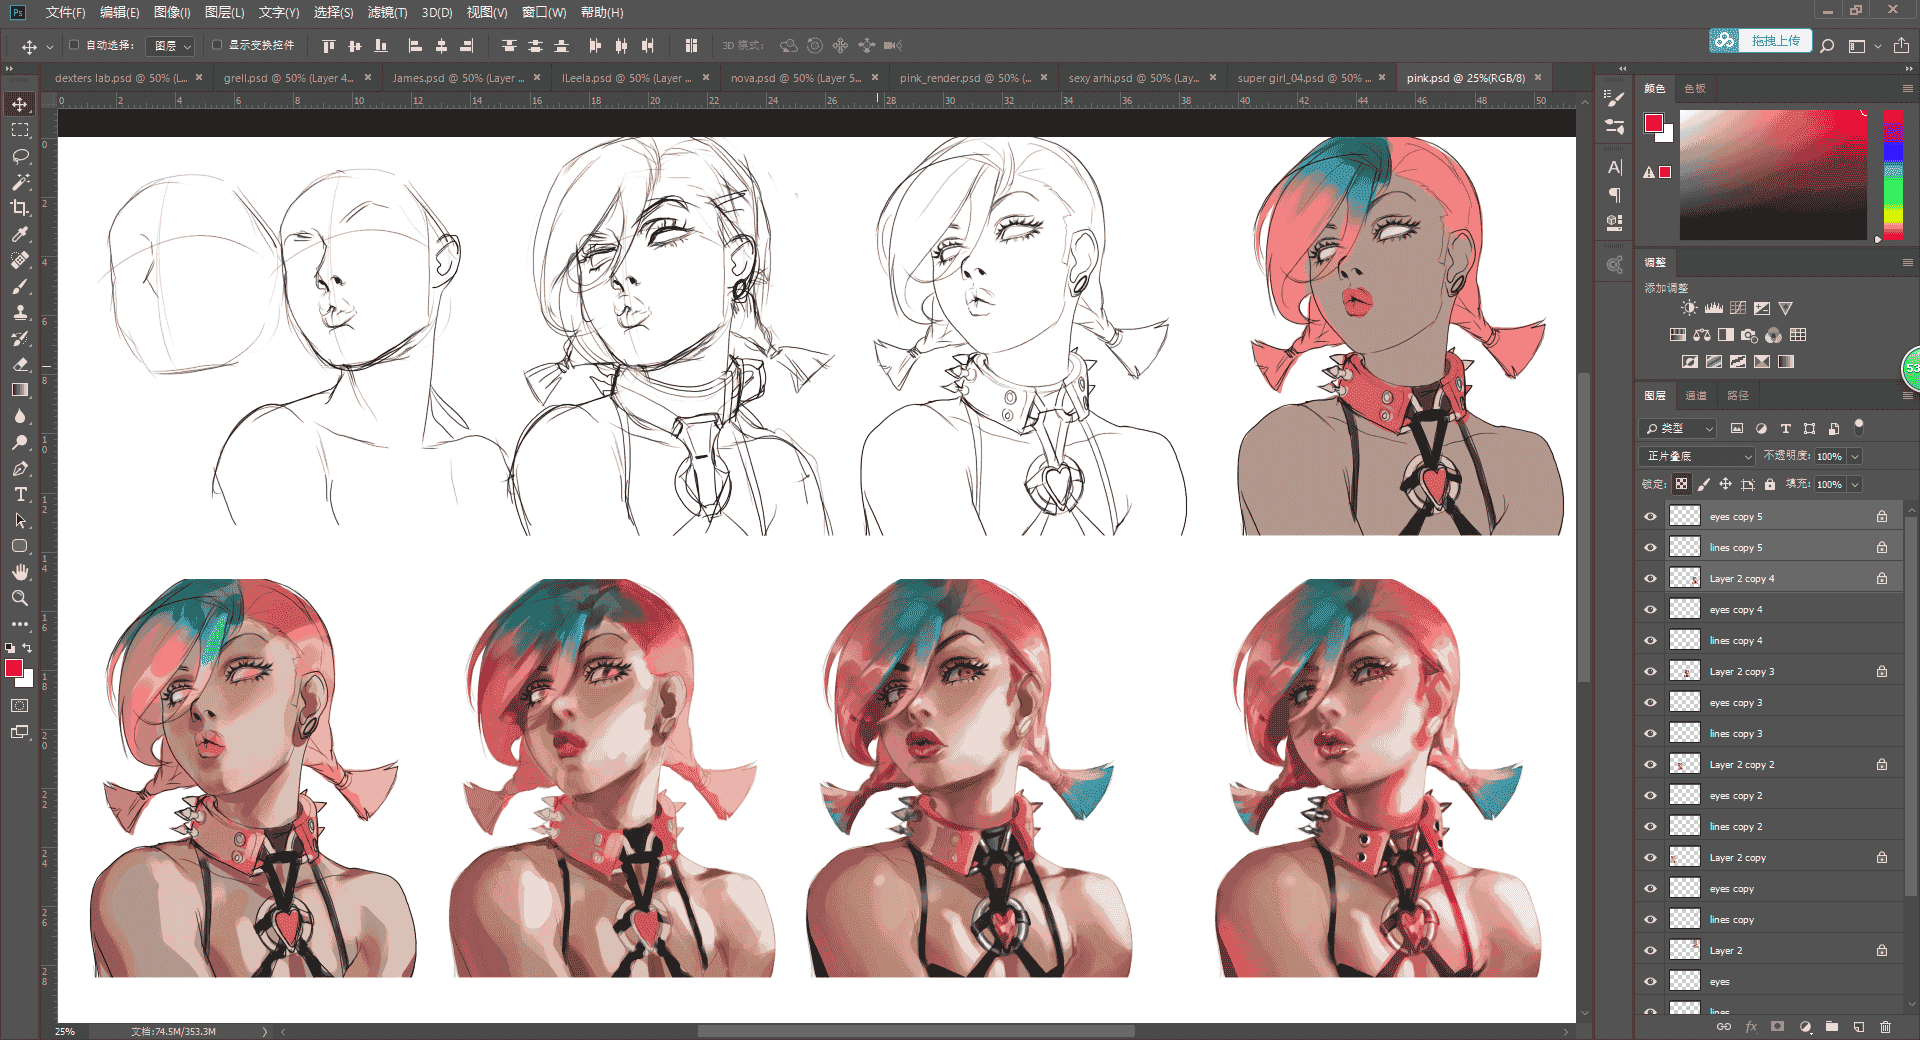The height and width of the screenshot is (1040, 1920).
Task: Select the Hand tool
Action: point(20,572)
